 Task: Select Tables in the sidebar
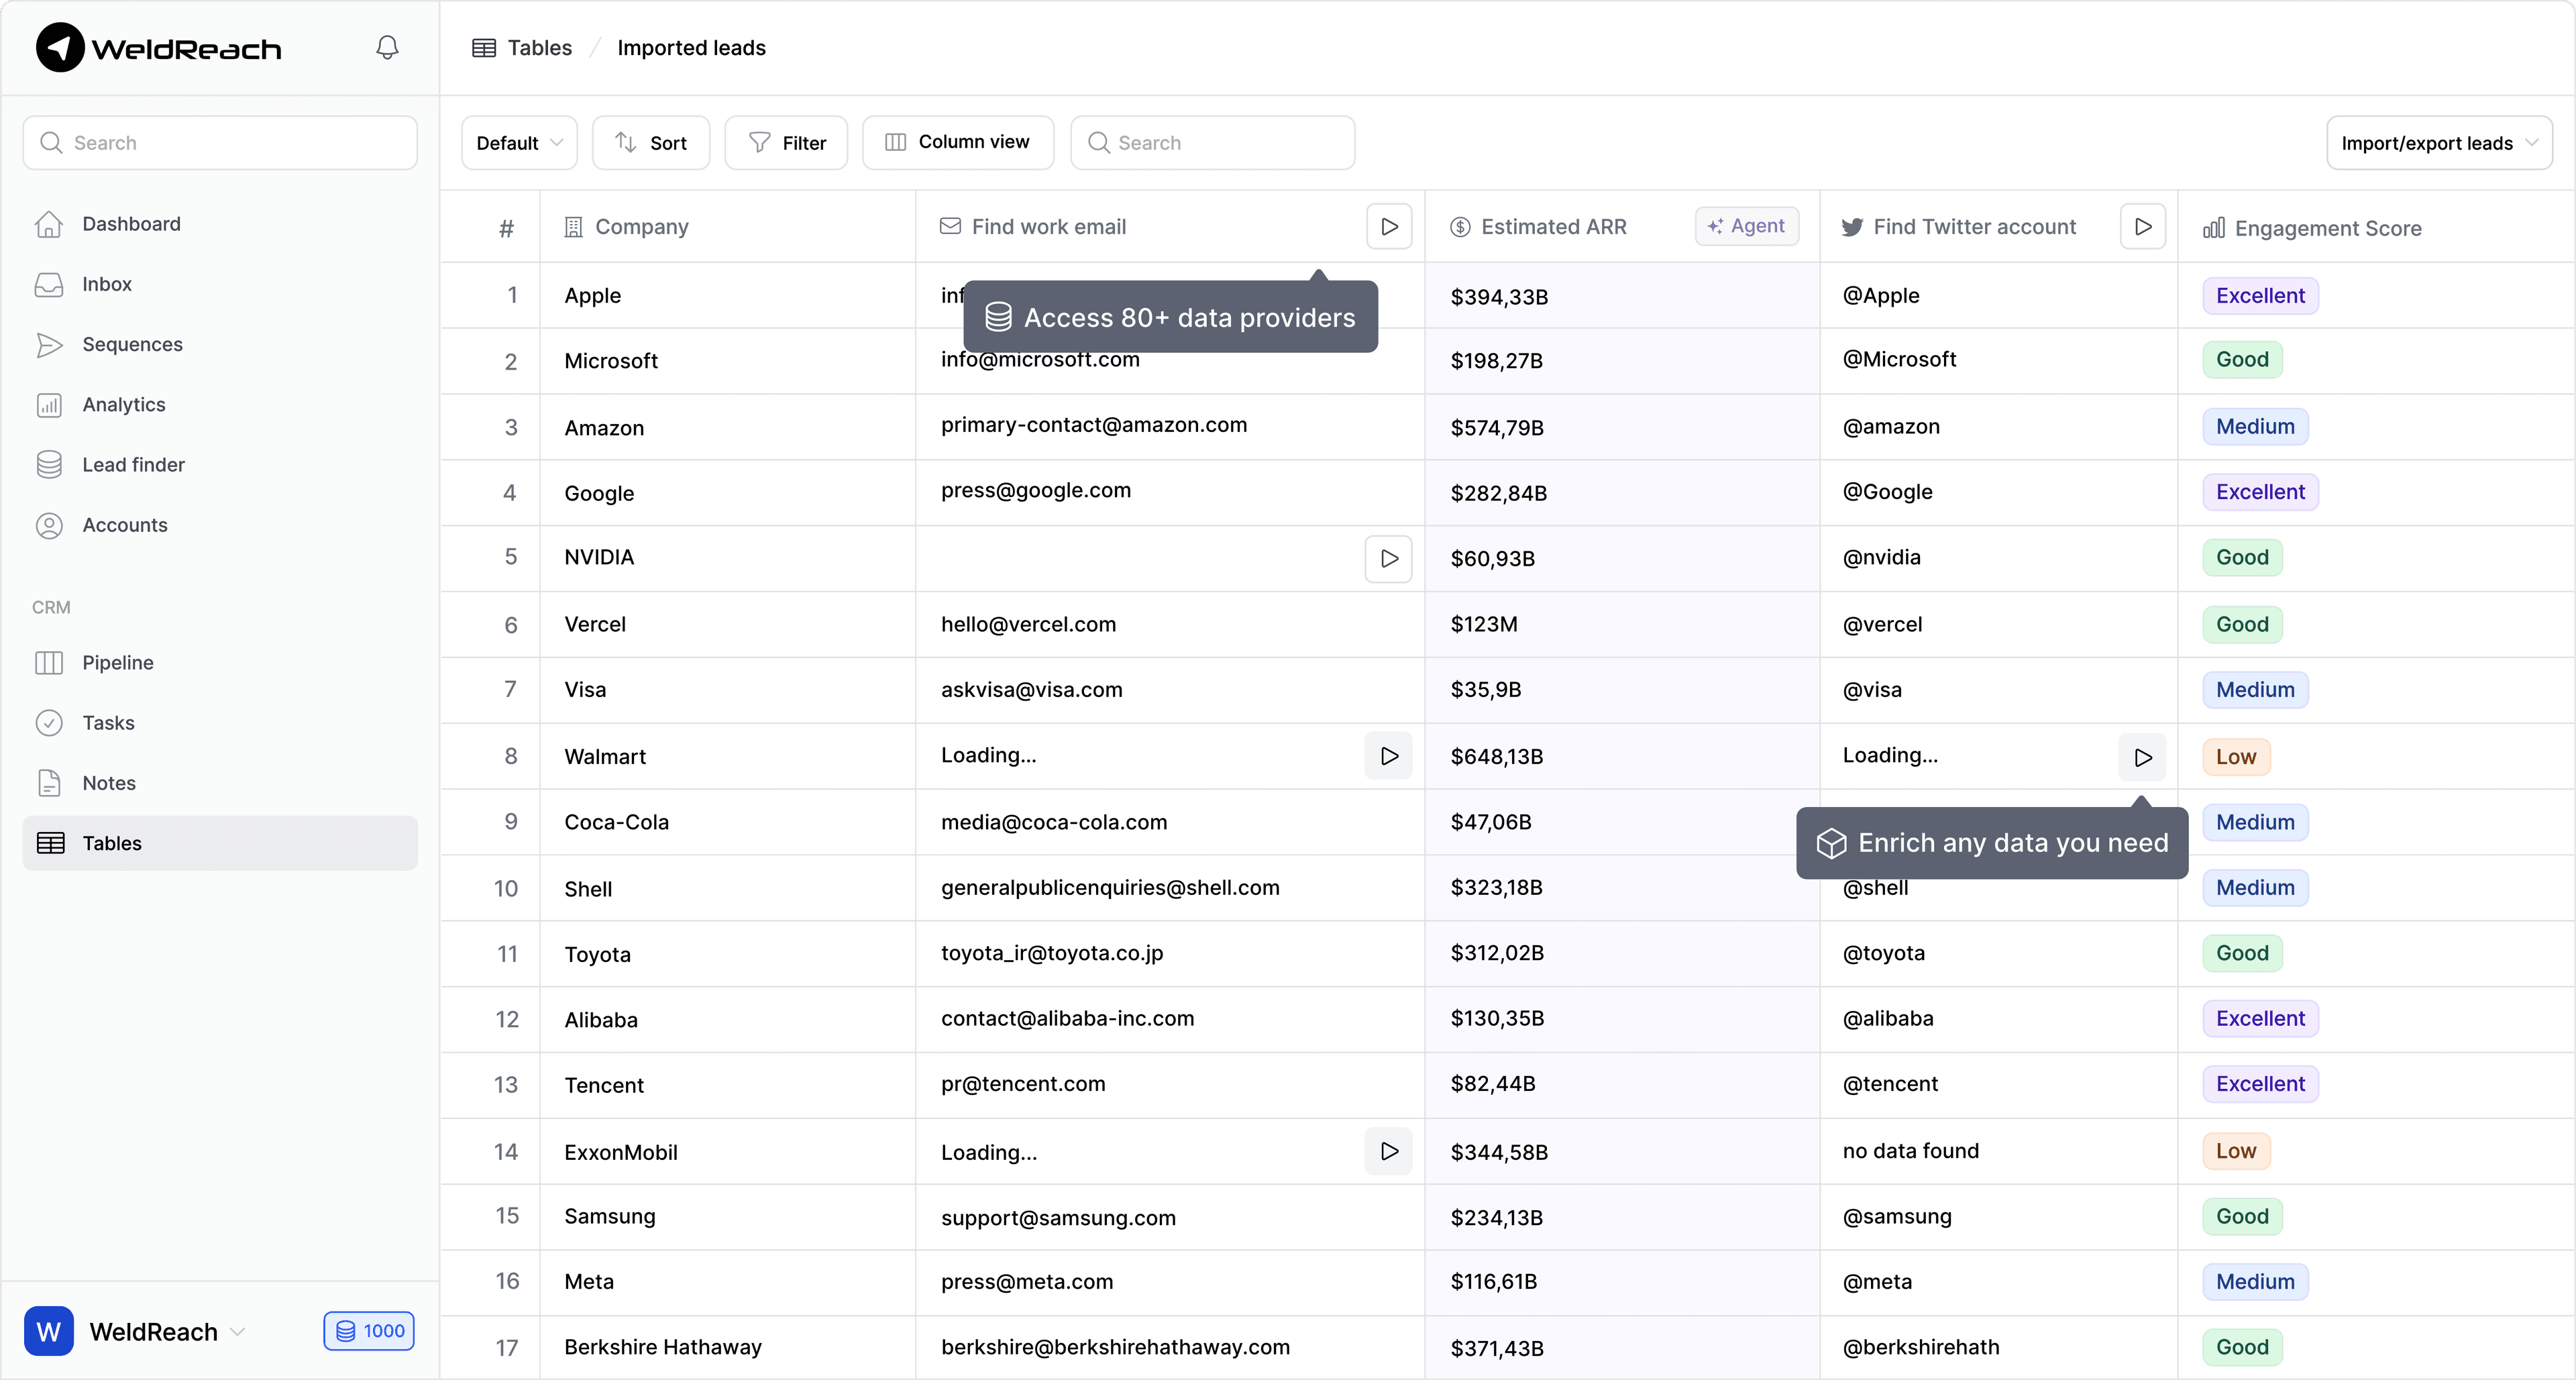[x=220, y=843]
